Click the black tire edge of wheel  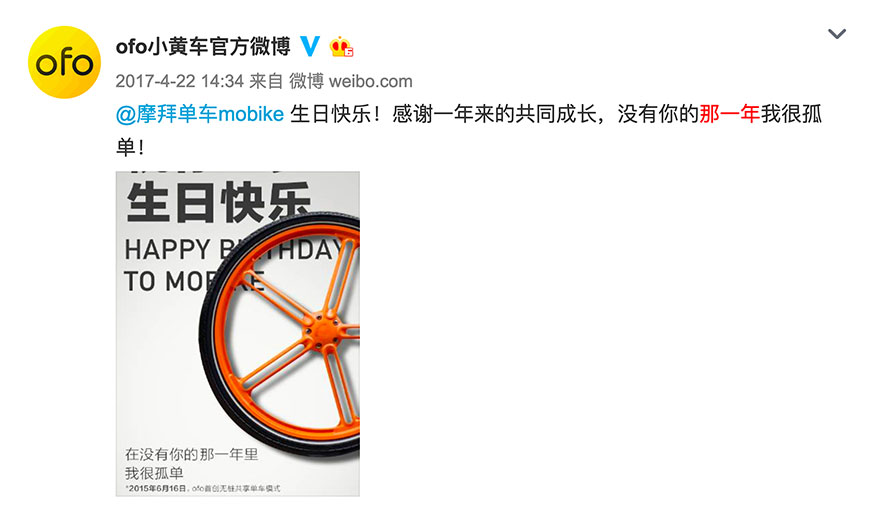coord(205,334)
